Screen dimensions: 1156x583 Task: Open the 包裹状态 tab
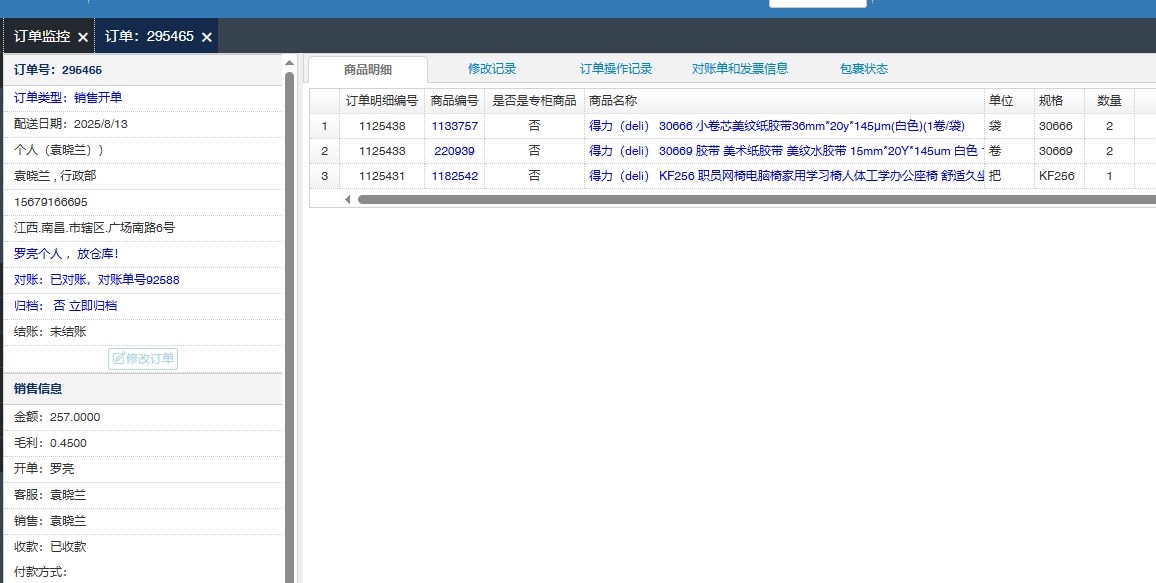pos(864,69)
